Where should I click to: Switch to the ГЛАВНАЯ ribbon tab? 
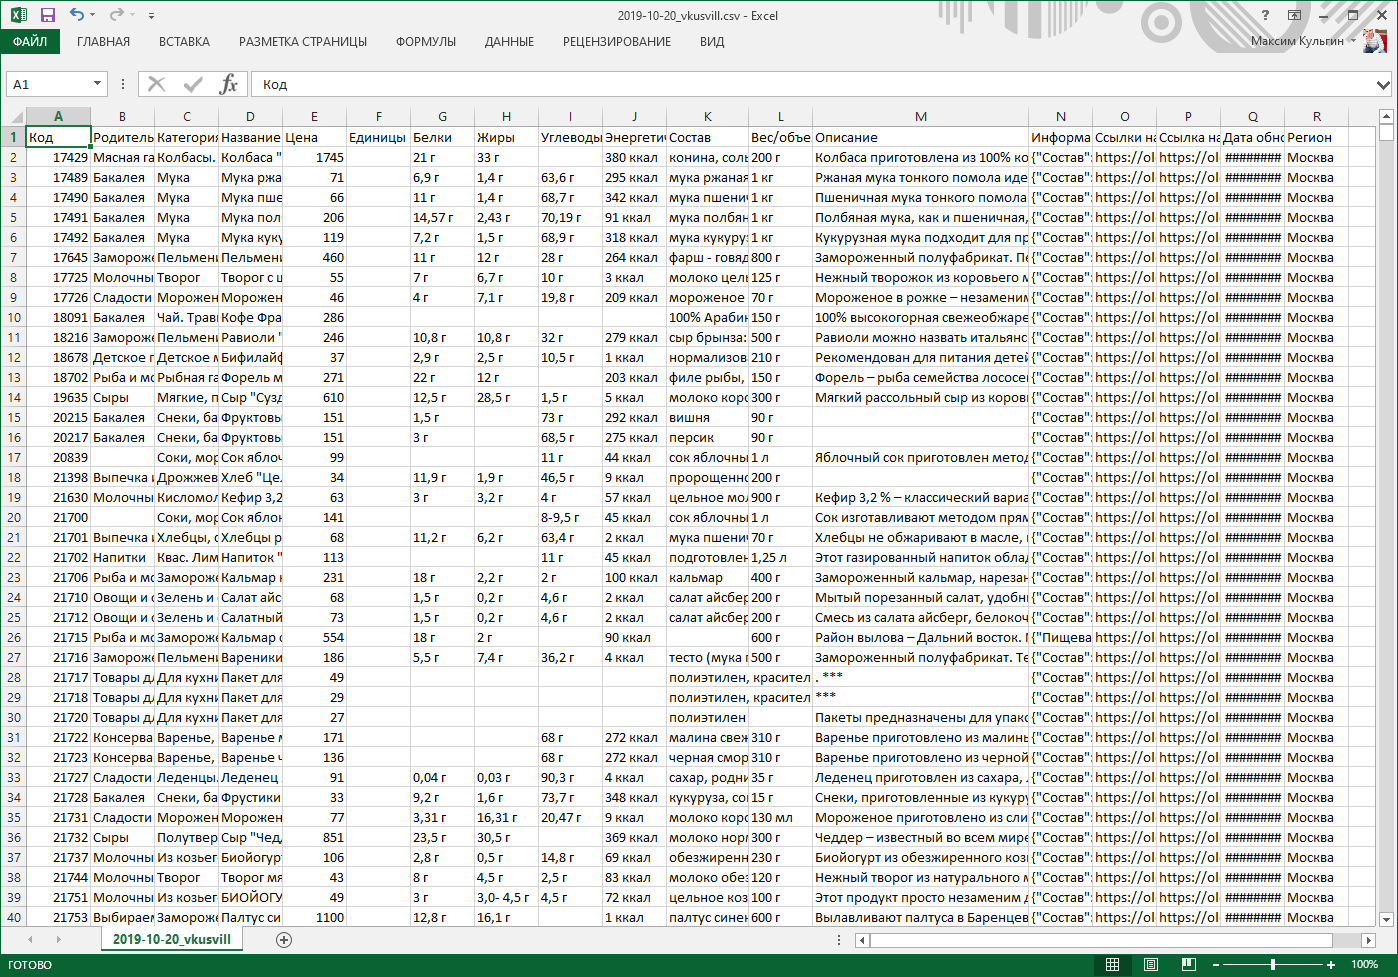tap(103, 42)
